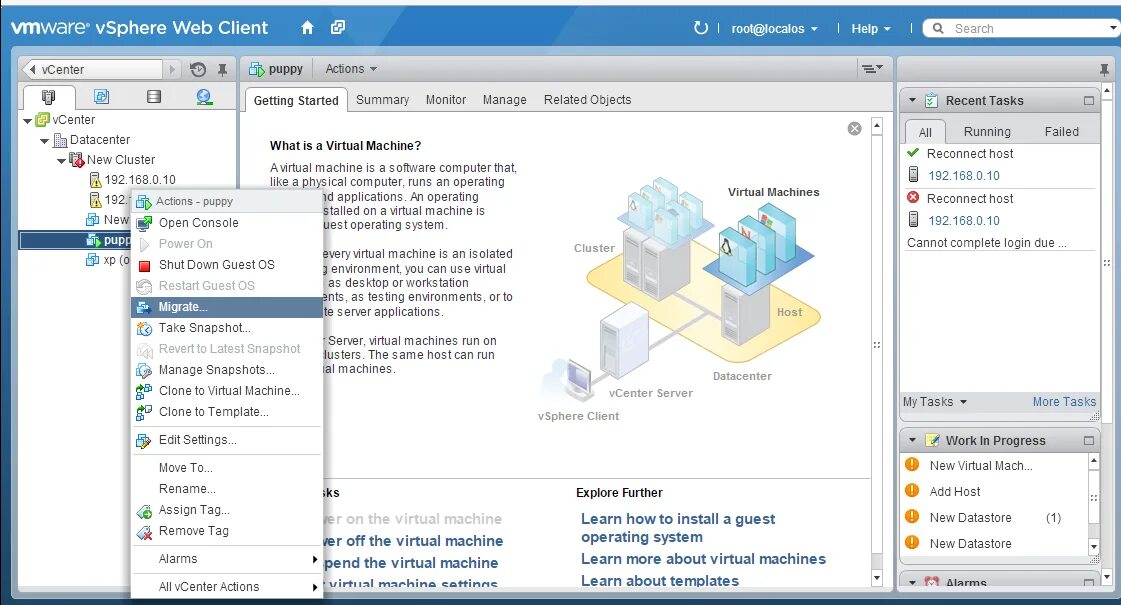
Task: Open the panel view options menu icon
Action: [871, 69]
